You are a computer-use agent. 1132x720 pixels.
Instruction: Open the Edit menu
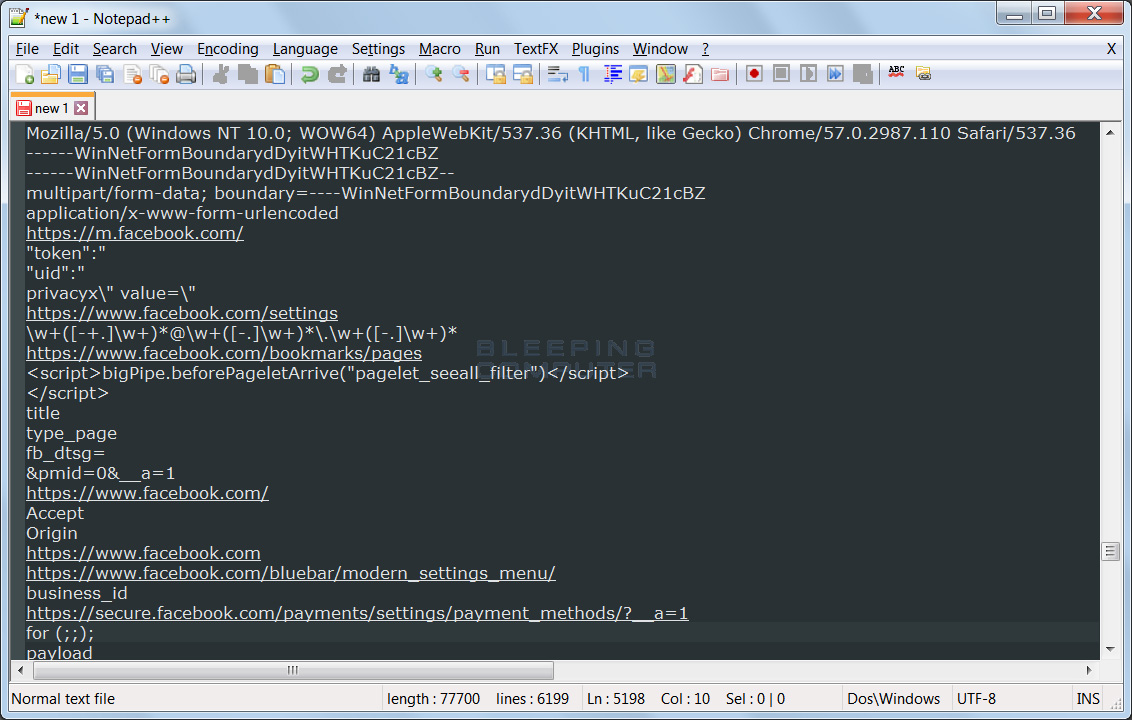tap(66, 48)
